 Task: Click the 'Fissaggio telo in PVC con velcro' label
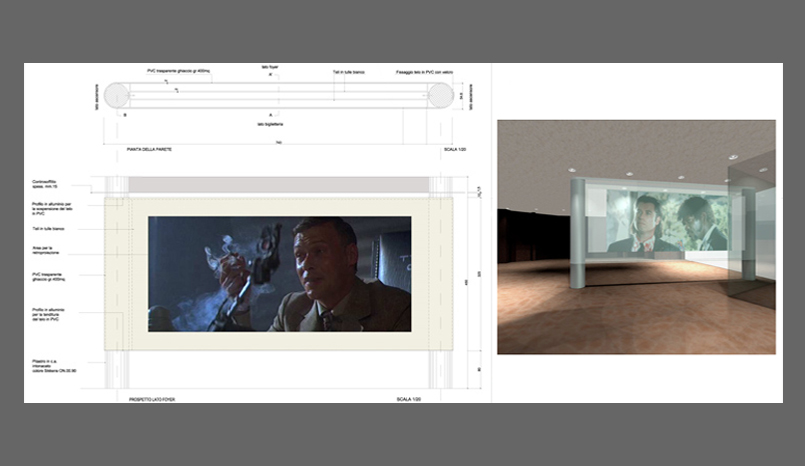424,72
